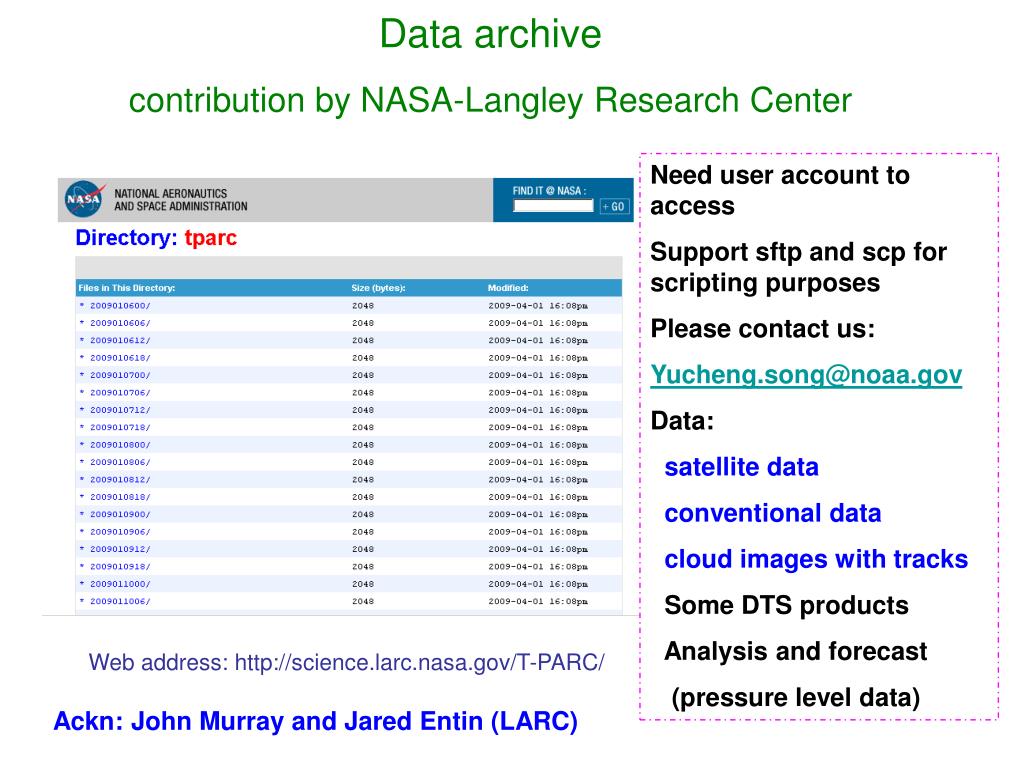The height and width of the screenshot is (768, 1024).
Task: Click the NASA logo icon
Action: pos(84,199)
